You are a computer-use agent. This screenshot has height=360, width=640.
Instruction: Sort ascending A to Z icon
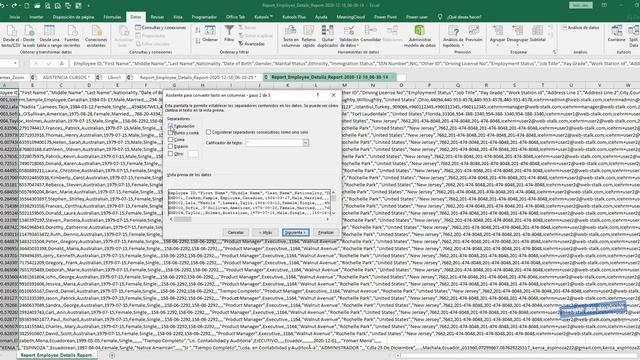(x=198, y=30)
